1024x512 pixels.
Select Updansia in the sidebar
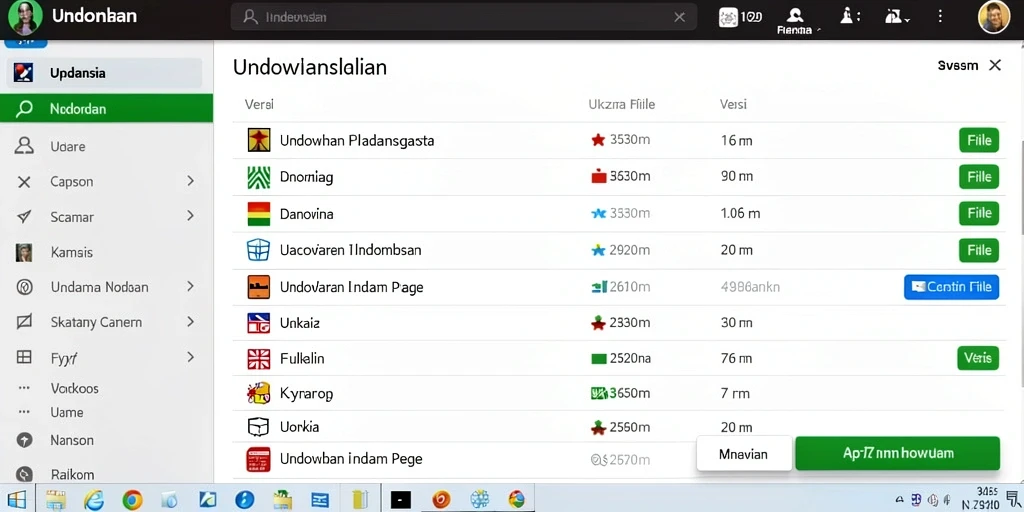[x=104, y=73]
